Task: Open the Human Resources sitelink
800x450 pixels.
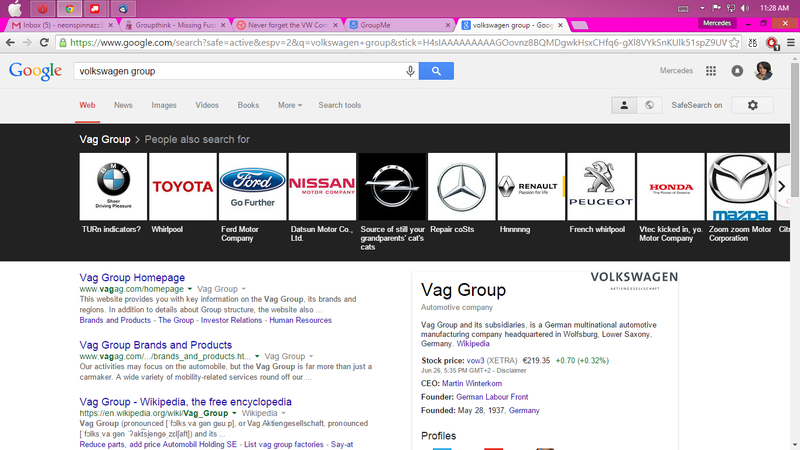Action: (x=301, y=320)
